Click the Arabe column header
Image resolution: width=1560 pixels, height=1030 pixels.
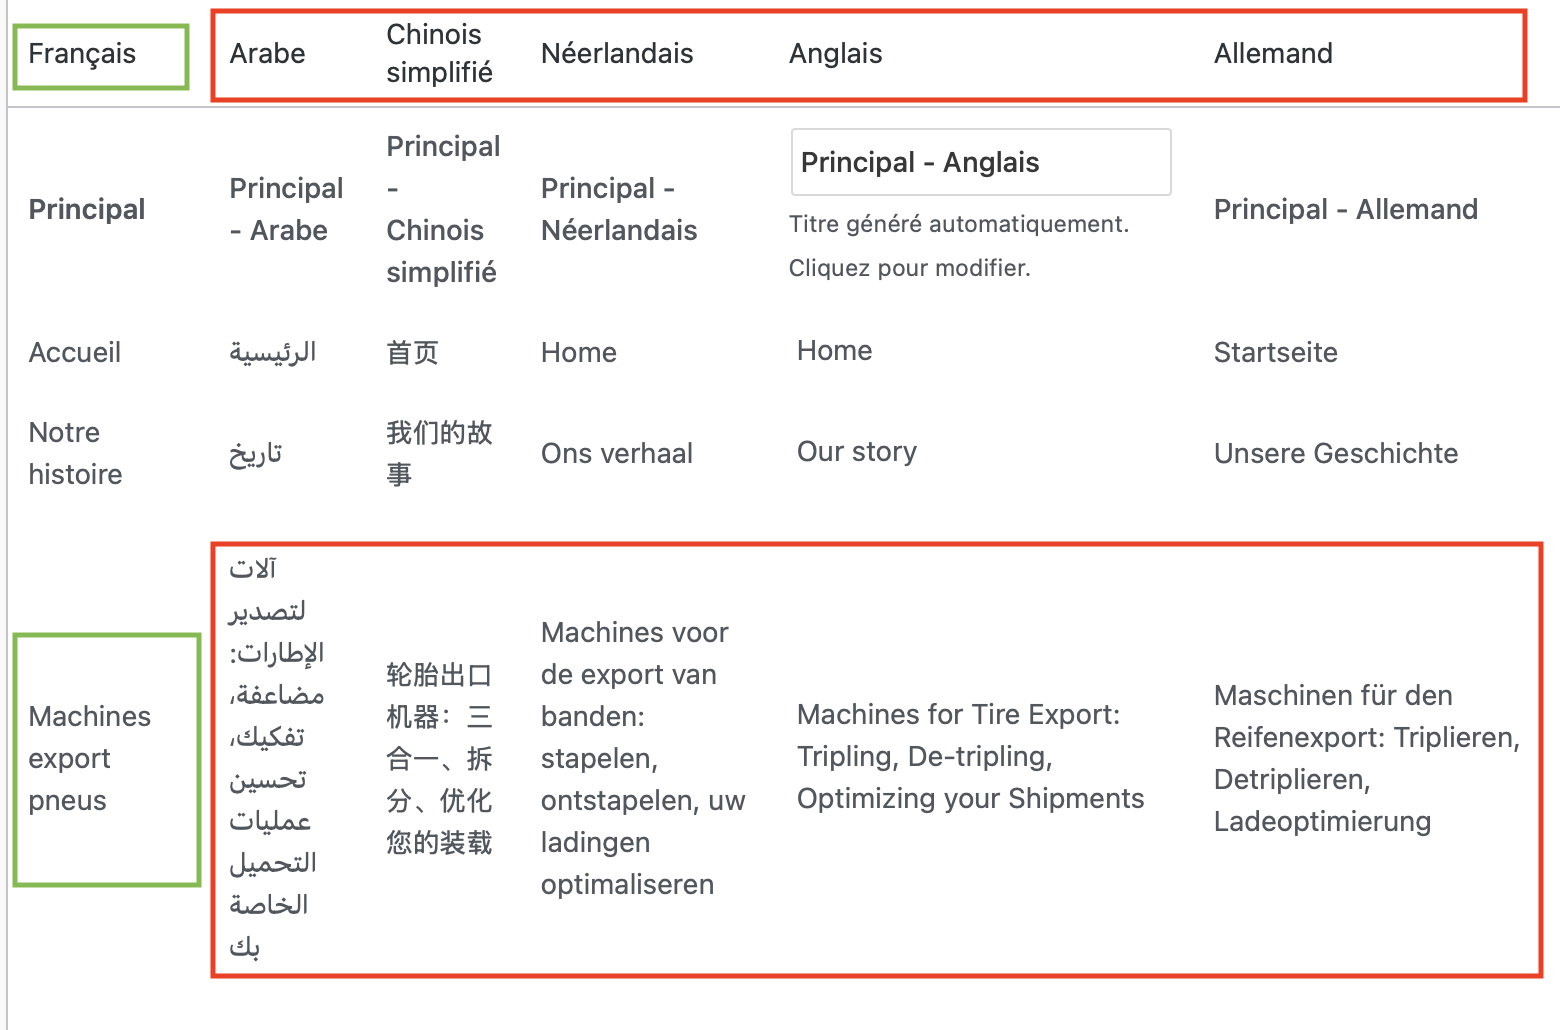click(267, 54)
